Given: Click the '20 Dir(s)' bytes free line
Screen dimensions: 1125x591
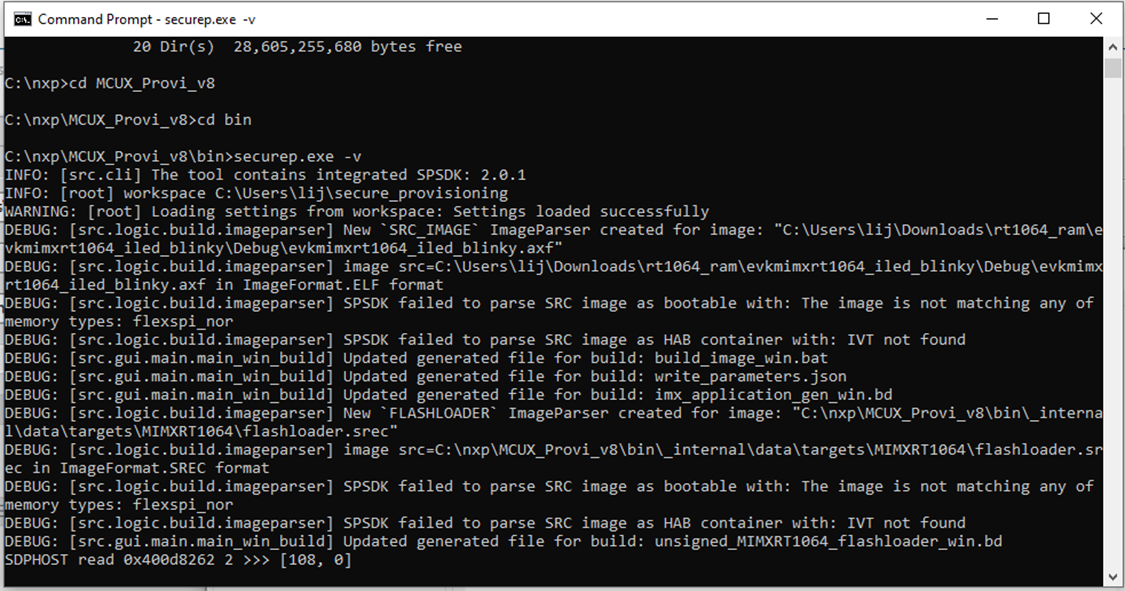Looking at the screenshot, I should coord(297,47).
